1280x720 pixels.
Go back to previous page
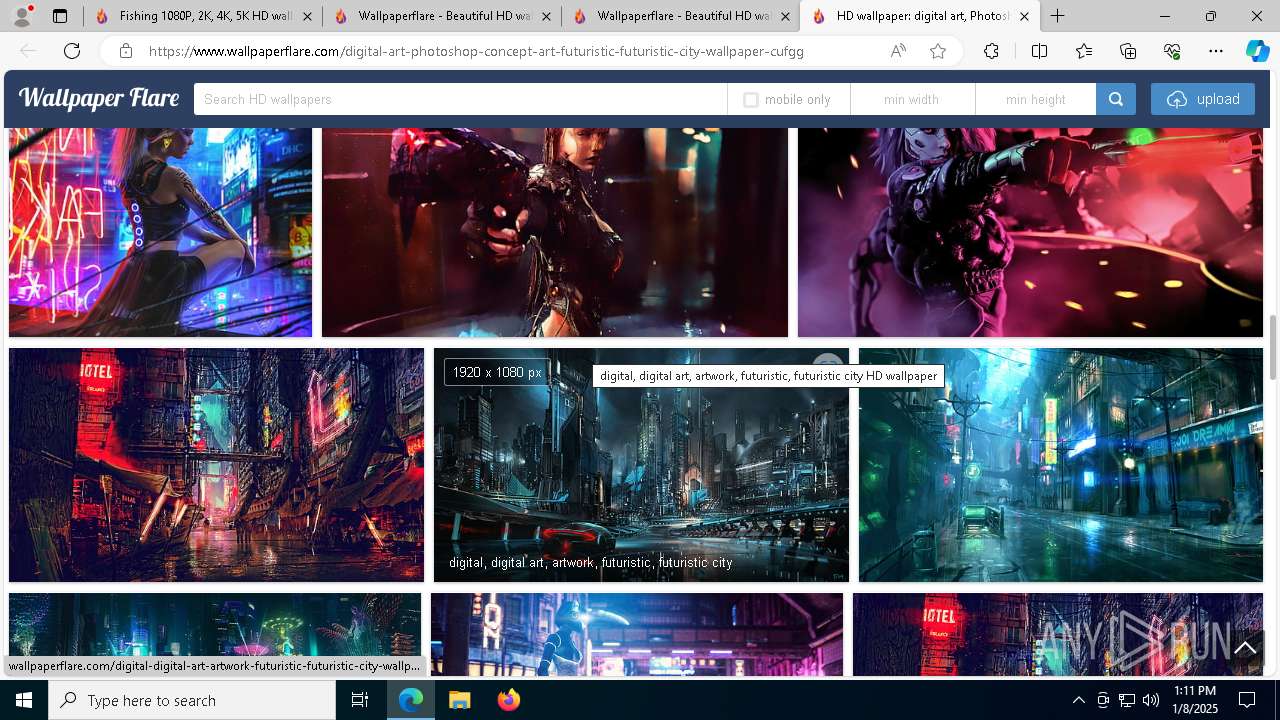pos(28,51)
